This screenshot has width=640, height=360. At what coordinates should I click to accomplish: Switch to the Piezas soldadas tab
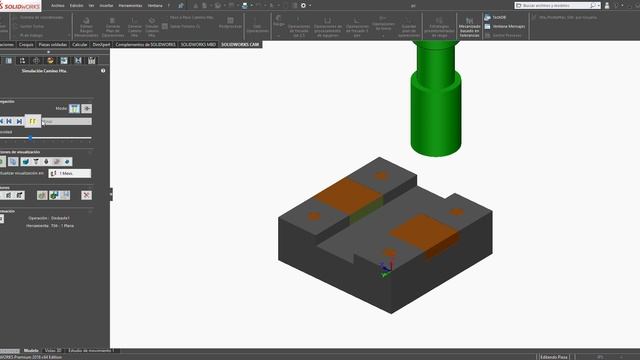point(53,44)
